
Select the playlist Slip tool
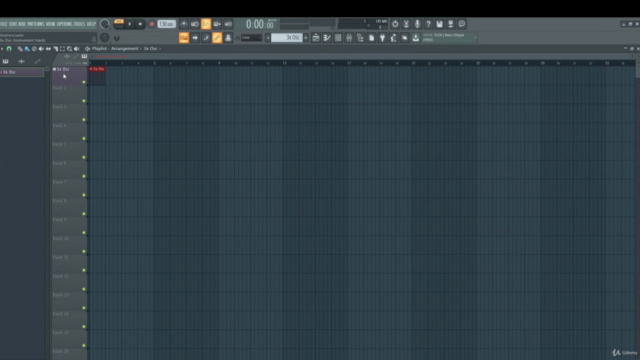(48, 49)
